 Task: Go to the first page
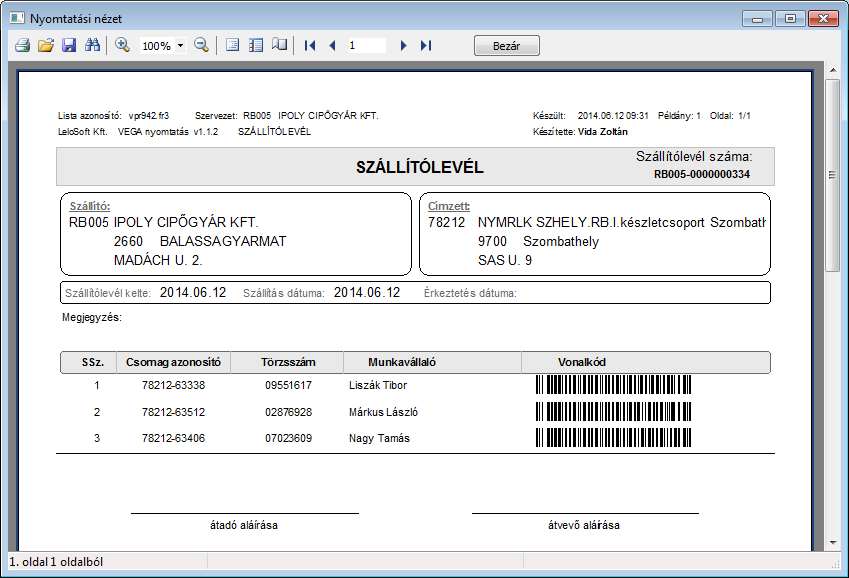310,46
